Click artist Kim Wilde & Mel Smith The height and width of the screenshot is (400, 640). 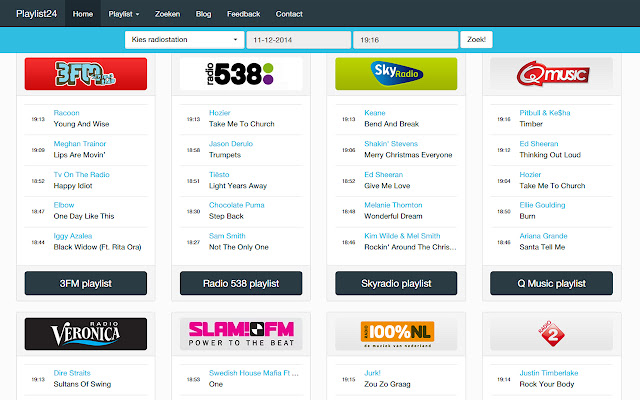pos(402,236)
